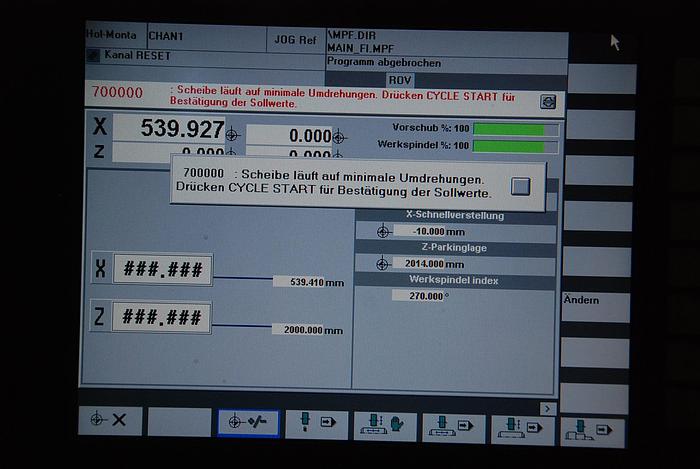This screenshot has height=469, width=700.
Task: Click the crosshair icon beside 2014.000 mm
Action: (x=382, y=264)
